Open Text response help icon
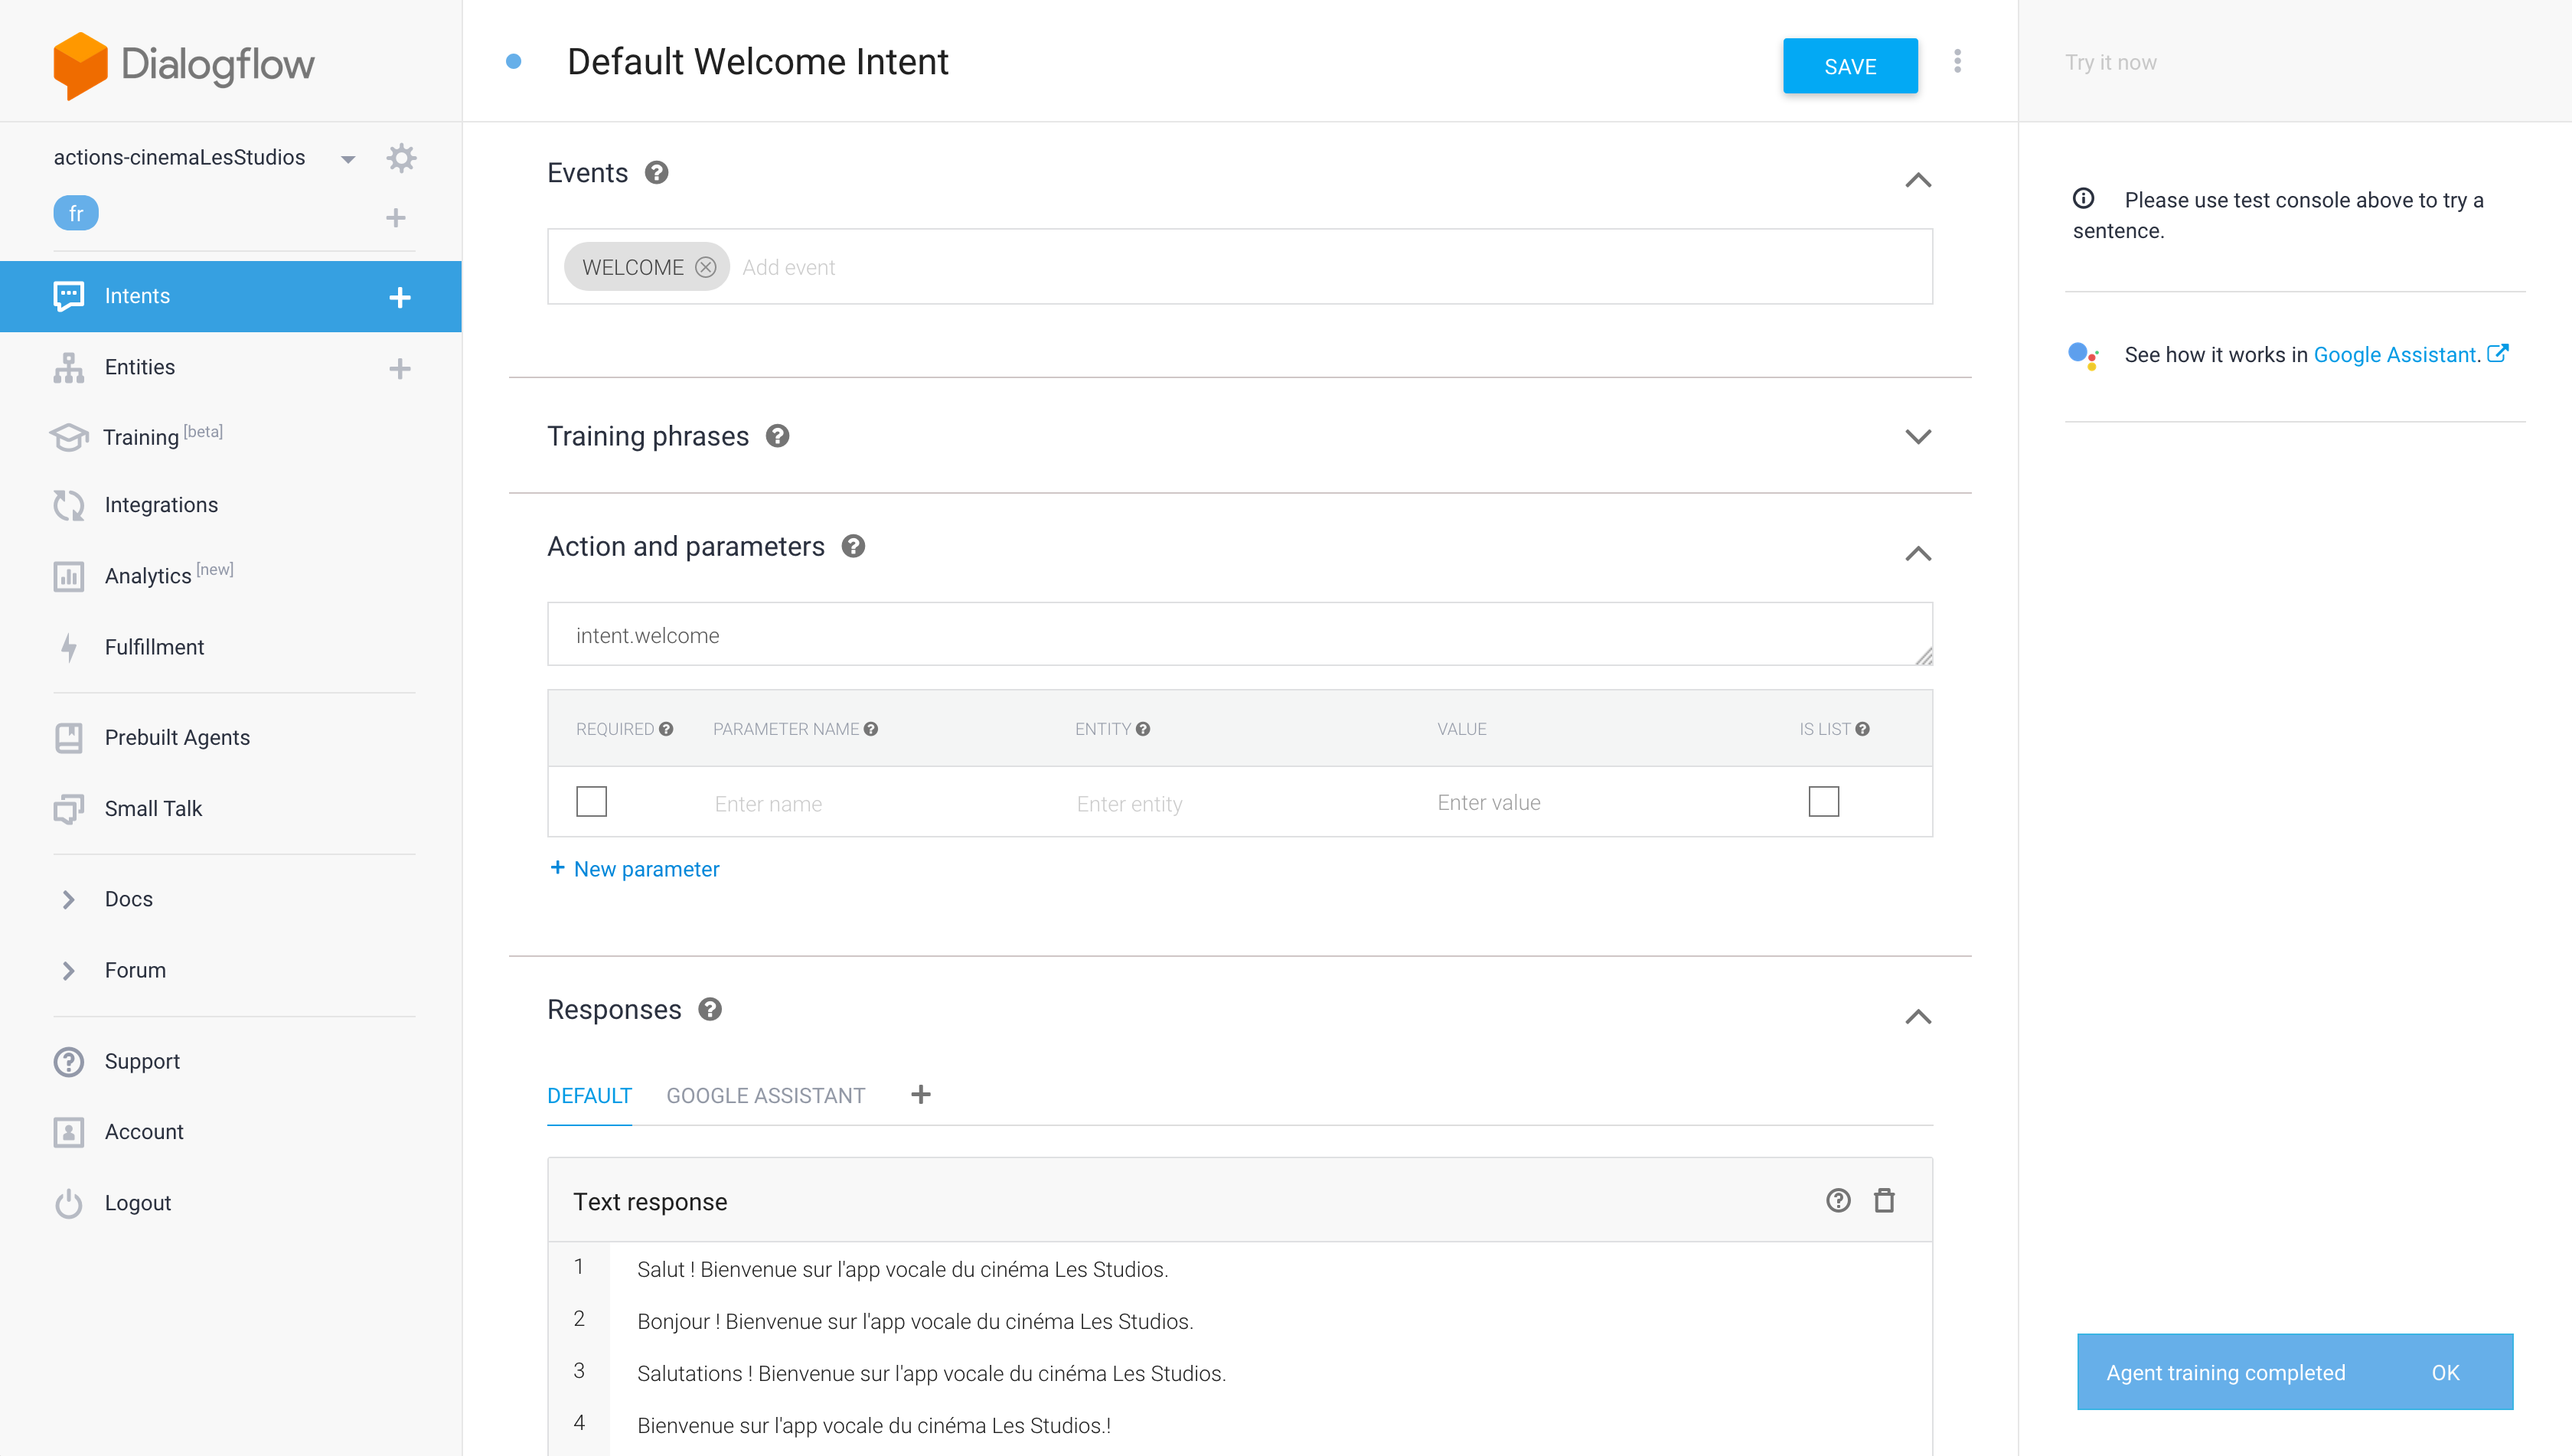Screen dimensions: 2572x1456 tap(1838, 1201)
